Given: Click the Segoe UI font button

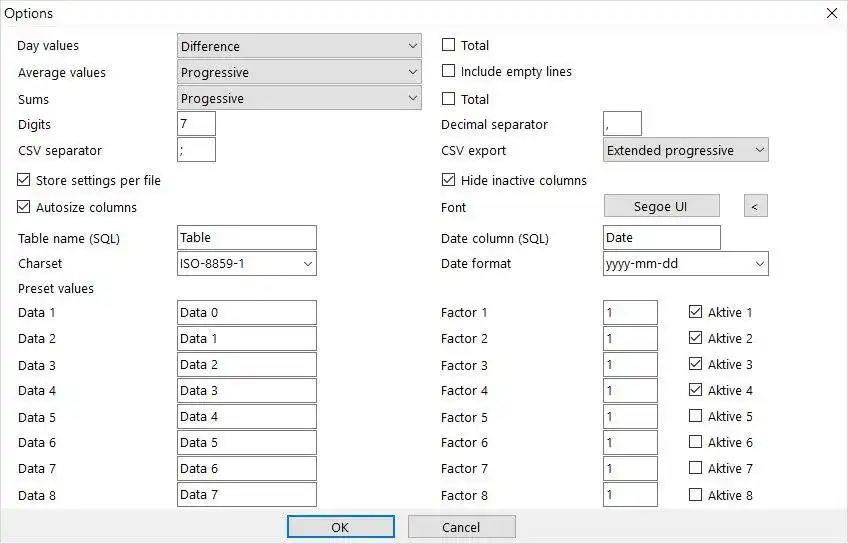Looking at the screenshot, I should coord(661,206).
